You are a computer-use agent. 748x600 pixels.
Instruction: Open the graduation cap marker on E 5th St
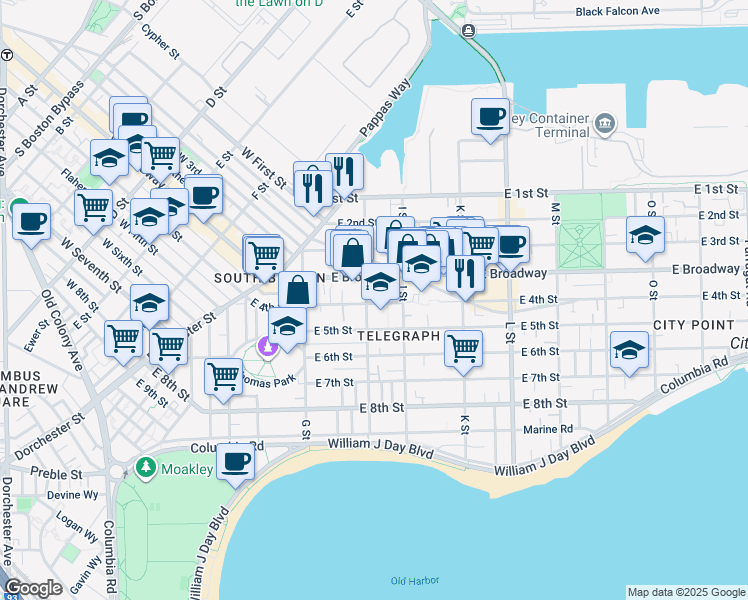287,327
